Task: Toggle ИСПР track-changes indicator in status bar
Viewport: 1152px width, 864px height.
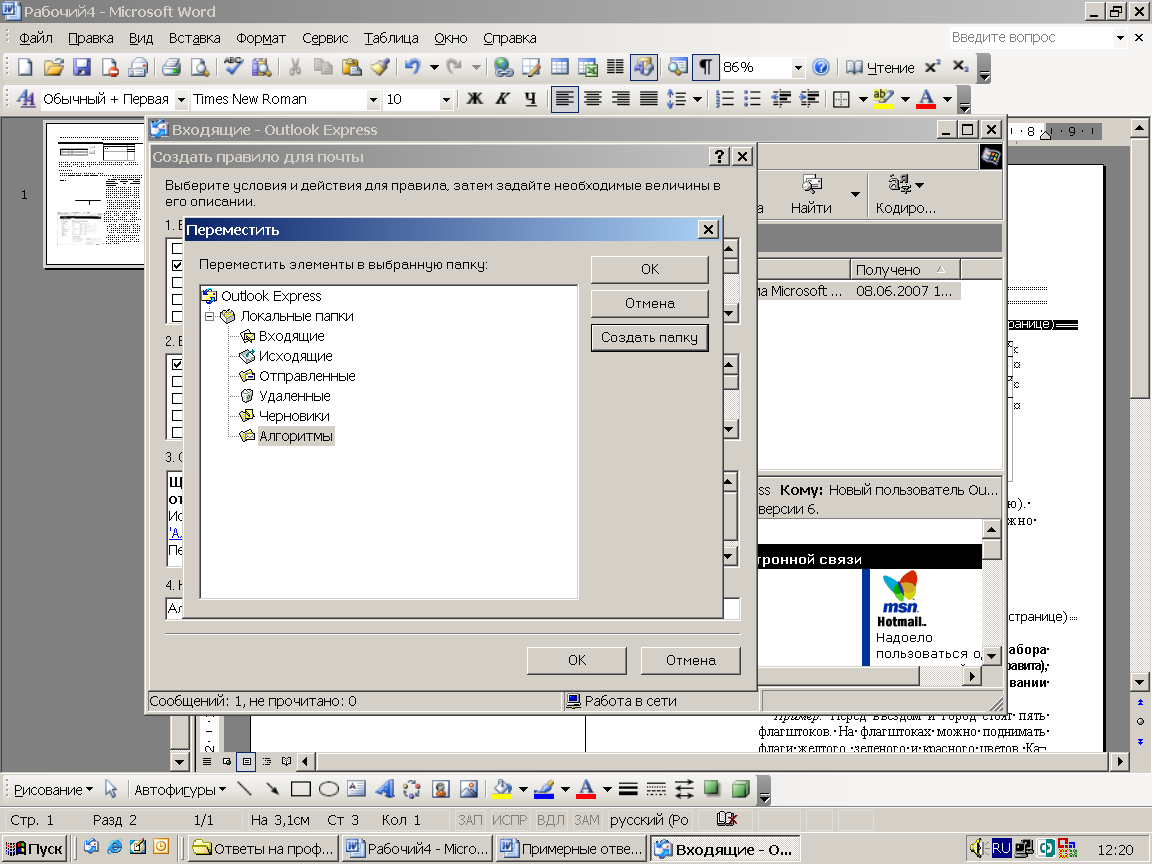Action: tap(510, 820)
